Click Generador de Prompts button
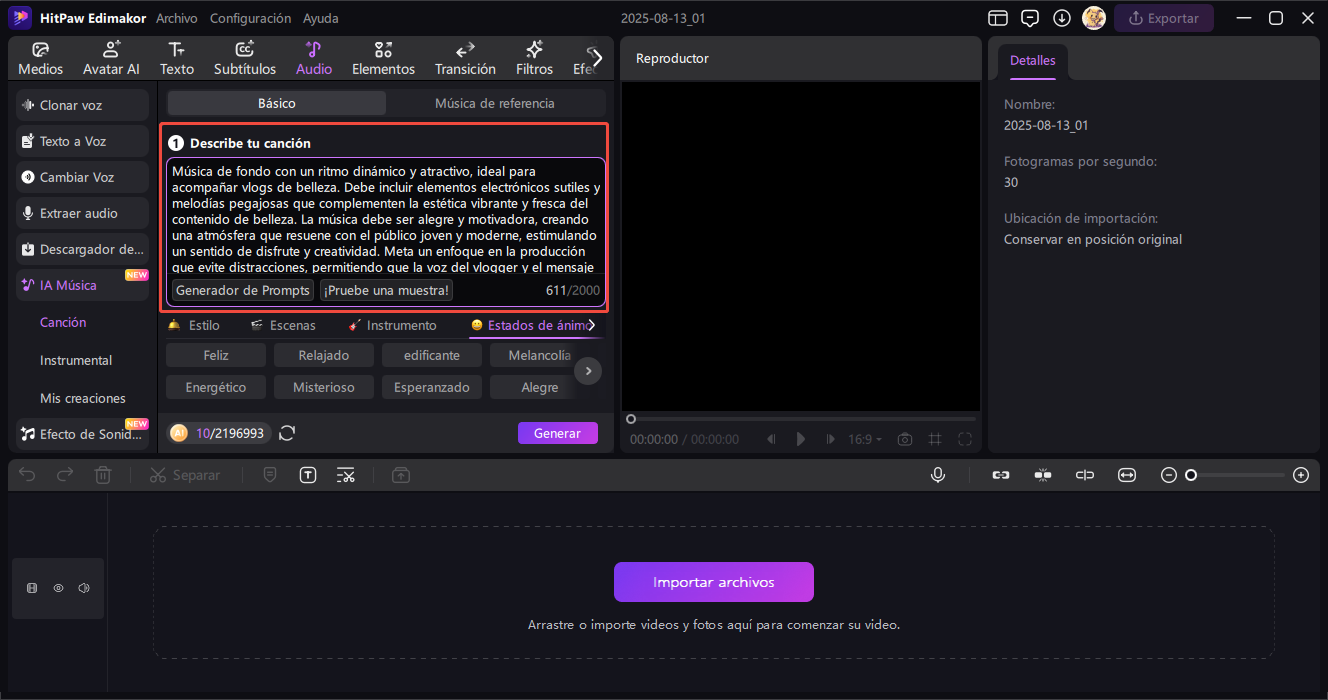Image resolution: width=1328 pixels, height=700 pixels. 243,290
